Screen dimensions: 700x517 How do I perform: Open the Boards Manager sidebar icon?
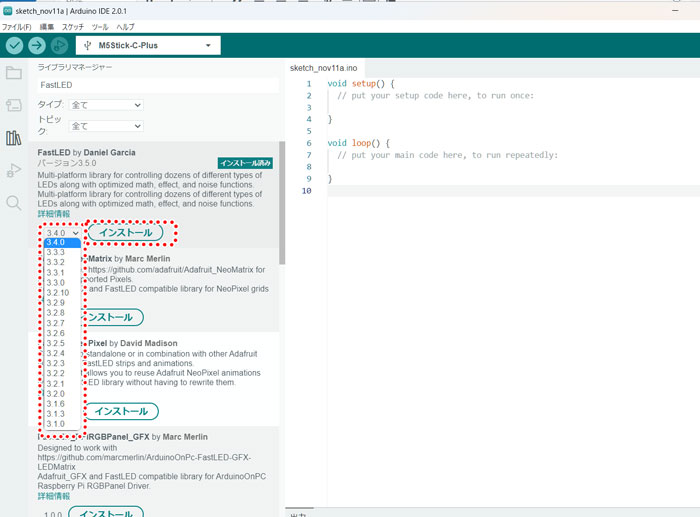tap(13, 105)
